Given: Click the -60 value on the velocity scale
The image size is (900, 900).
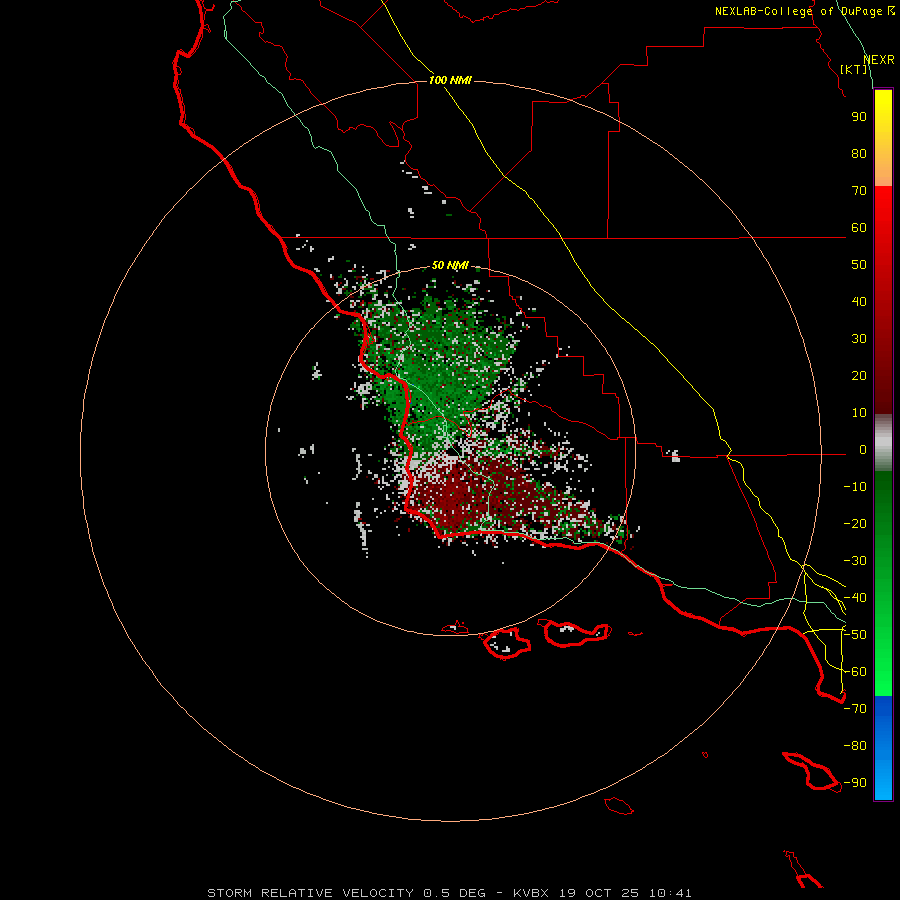Looking at the screenshot, I should pyautogui.click(x=855, y=672).
